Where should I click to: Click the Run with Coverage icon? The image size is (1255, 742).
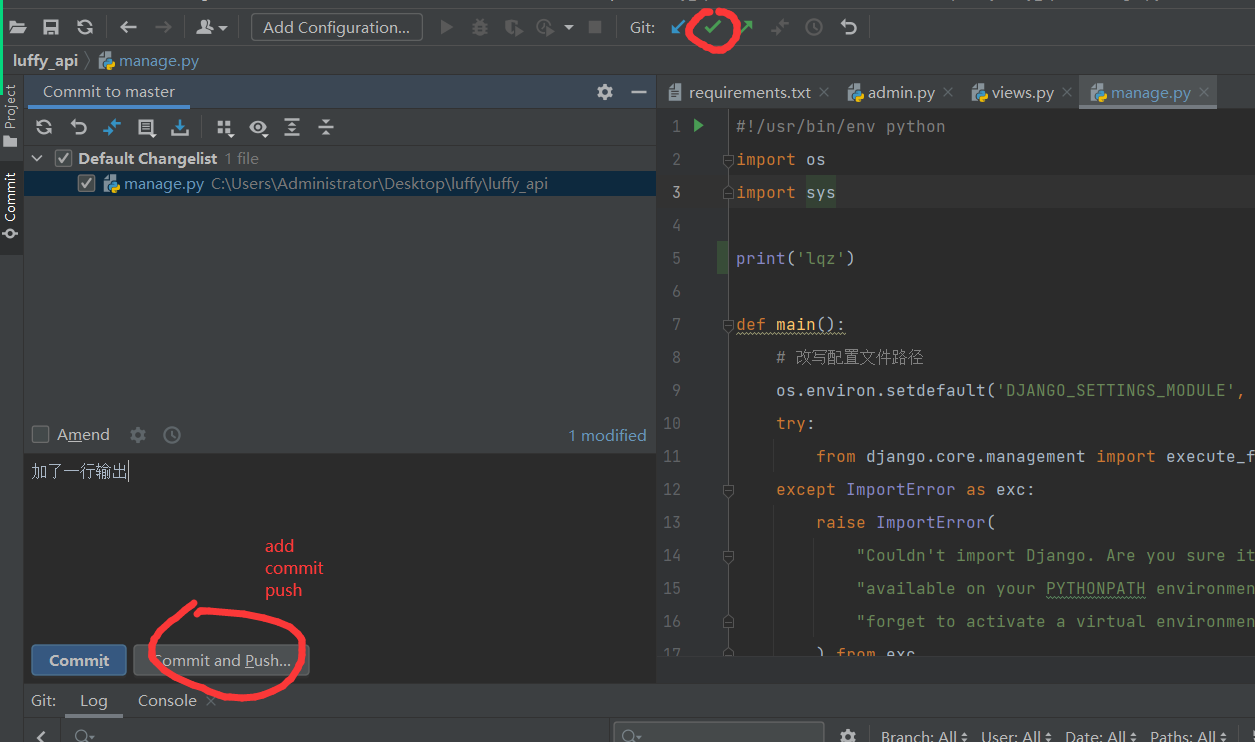[x=513, y=27]
